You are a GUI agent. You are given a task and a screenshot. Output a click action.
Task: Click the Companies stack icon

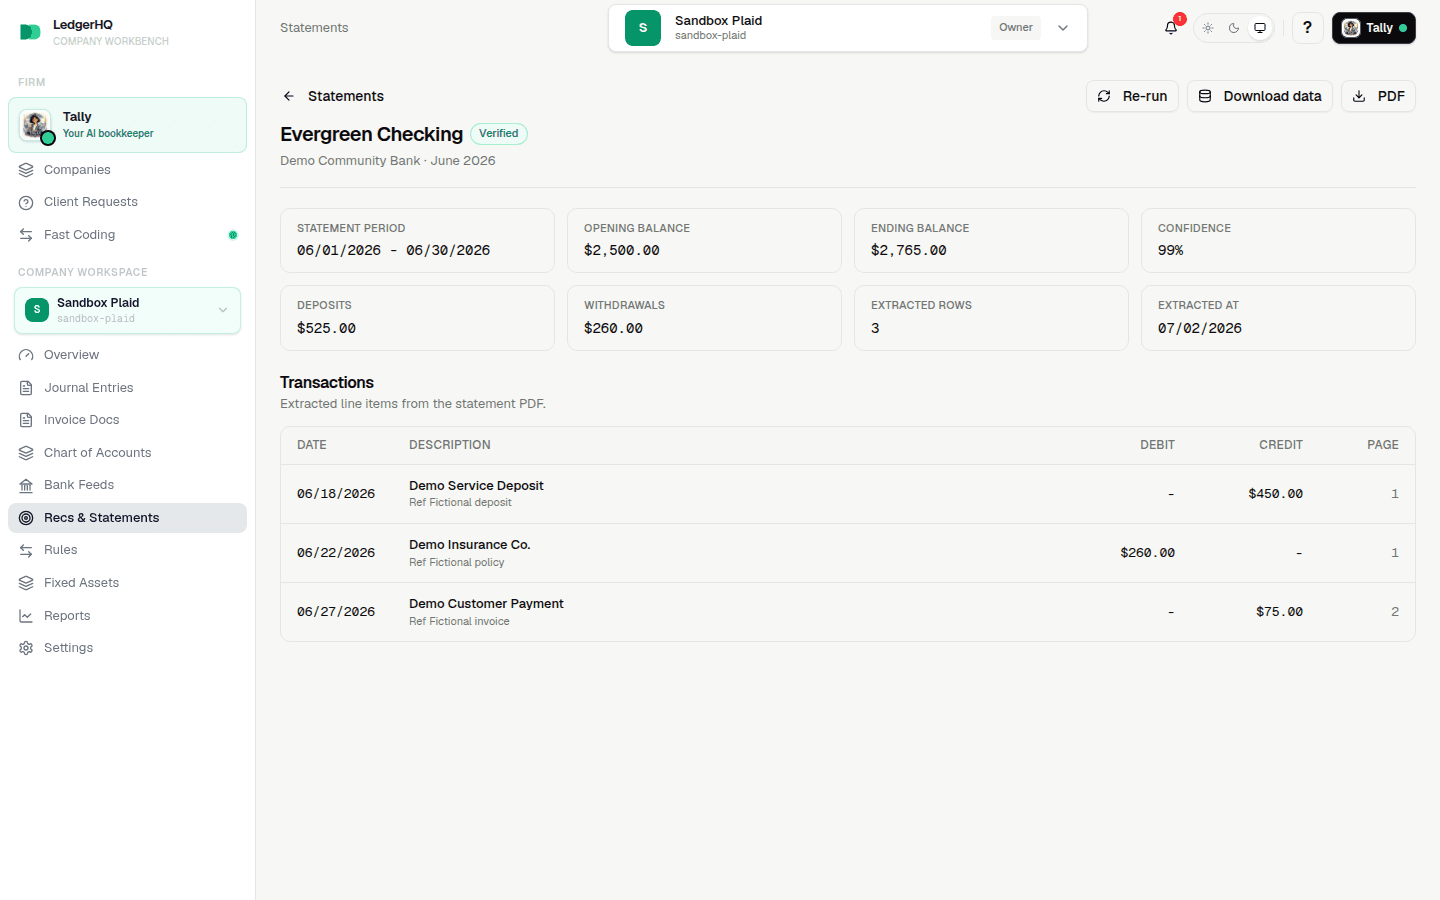(26, 170)
